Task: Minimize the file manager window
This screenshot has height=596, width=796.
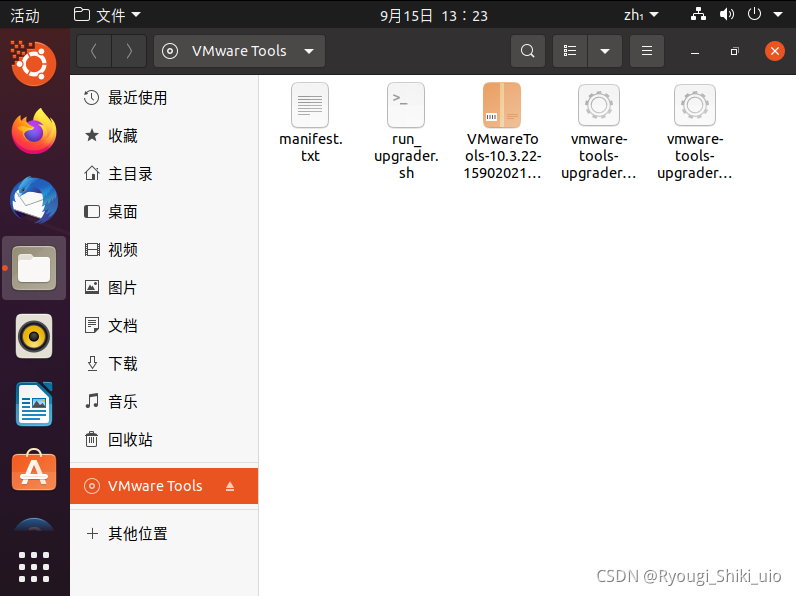Action: pos(695,51)
